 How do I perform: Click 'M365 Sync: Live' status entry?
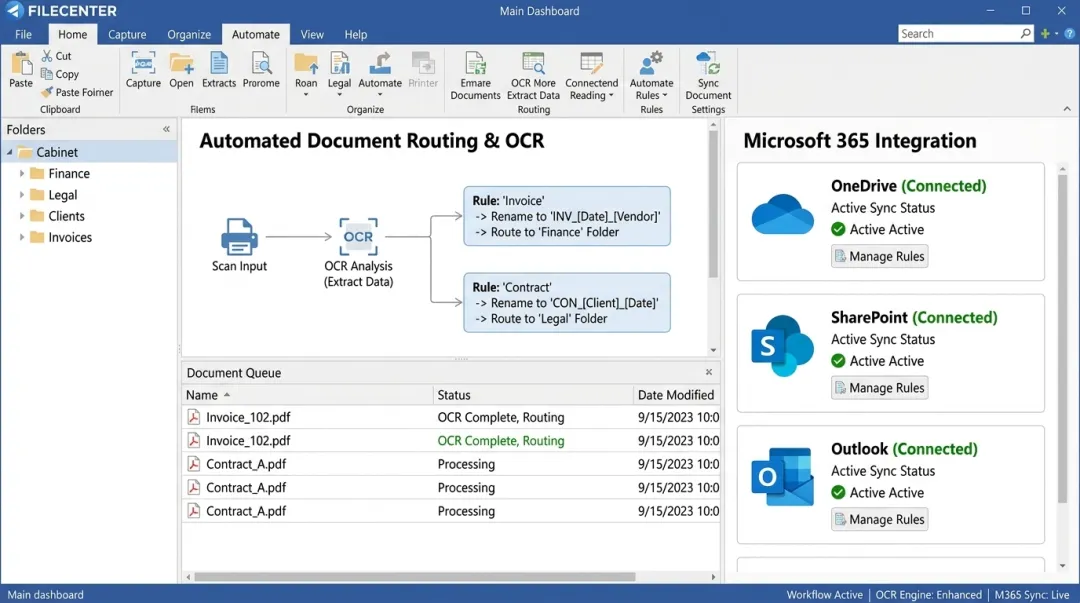coord(1032,595)
